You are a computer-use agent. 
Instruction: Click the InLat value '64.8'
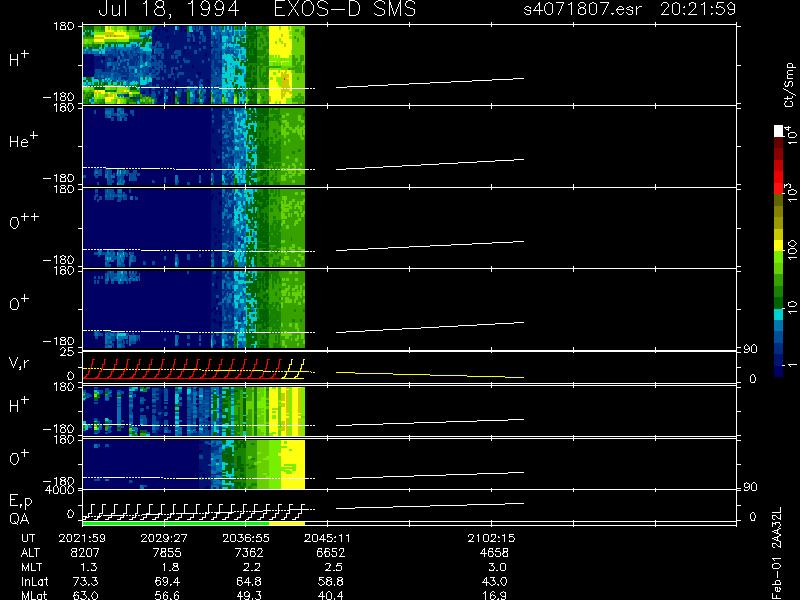249,582
